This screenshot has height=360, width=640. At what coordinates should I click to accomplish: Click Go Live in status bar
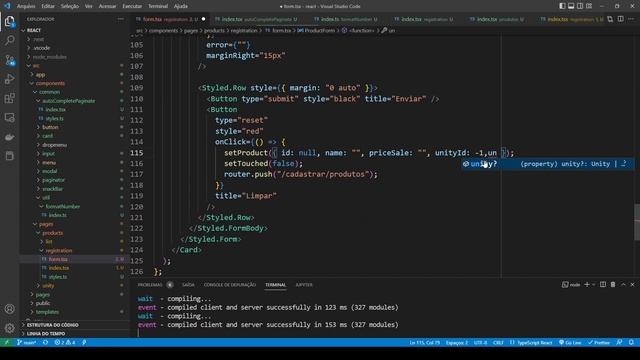(570, 342)
